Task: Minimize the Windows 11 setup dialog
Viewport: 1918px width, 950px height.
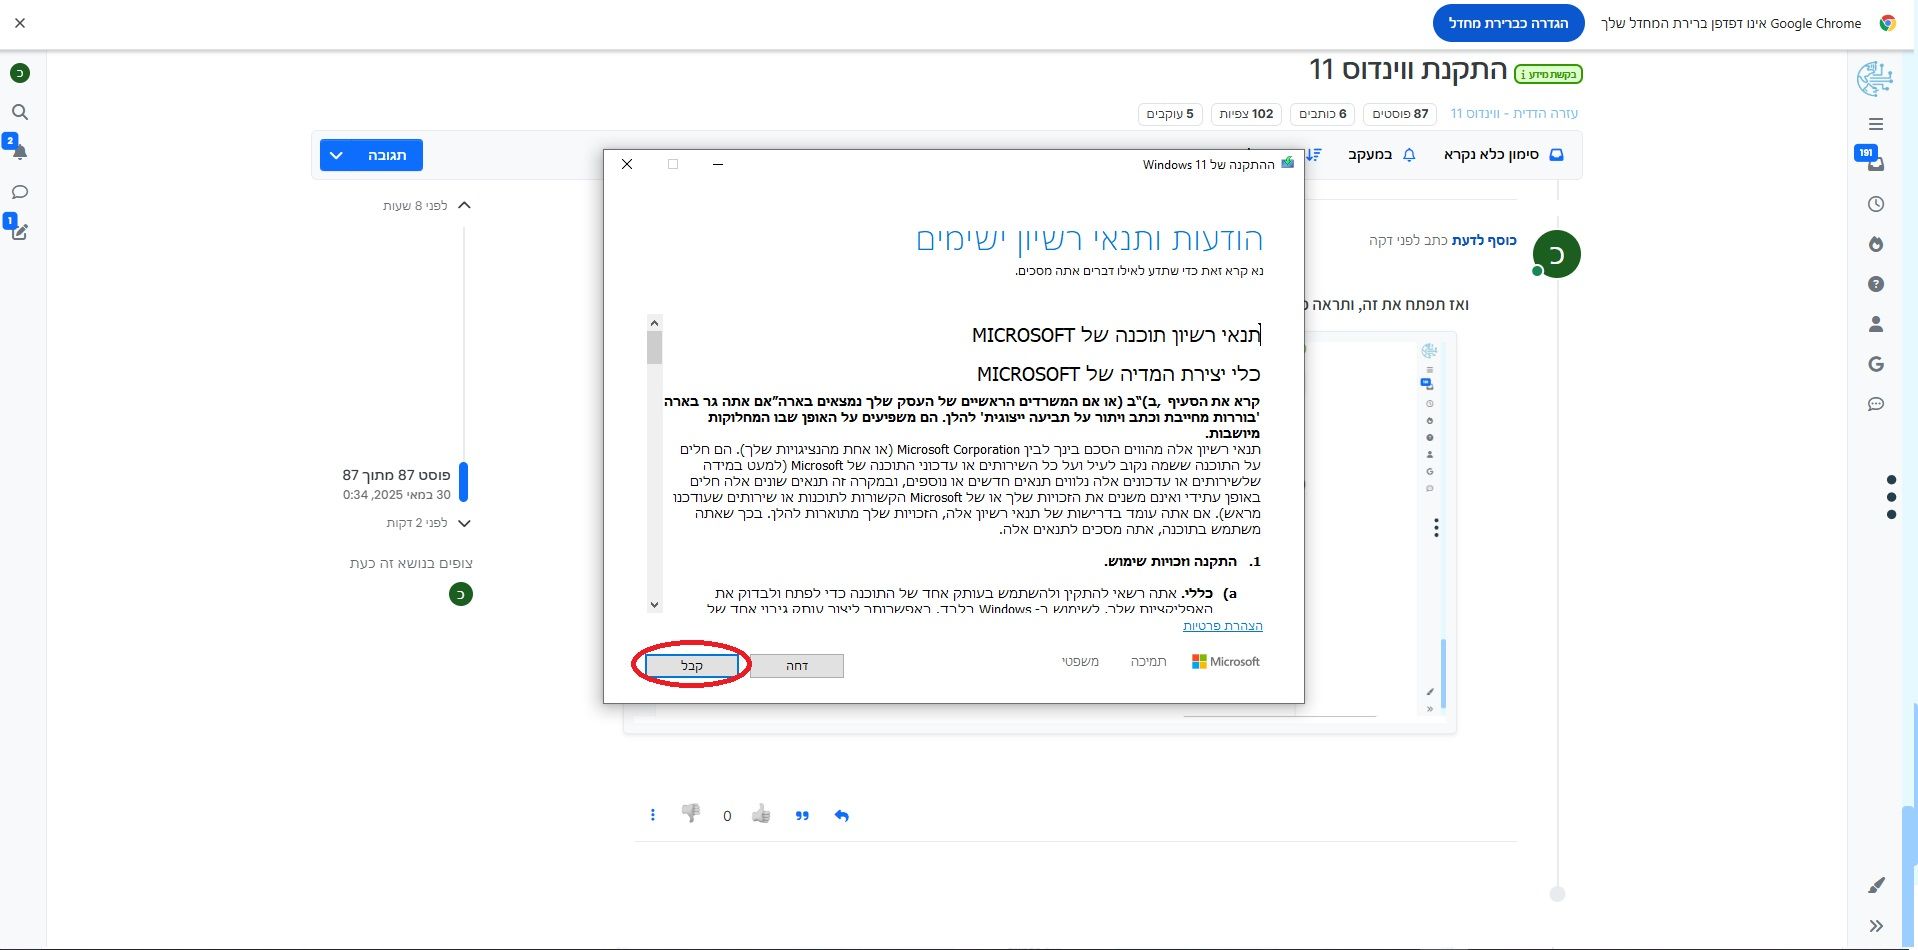Action: pos(718,164)
